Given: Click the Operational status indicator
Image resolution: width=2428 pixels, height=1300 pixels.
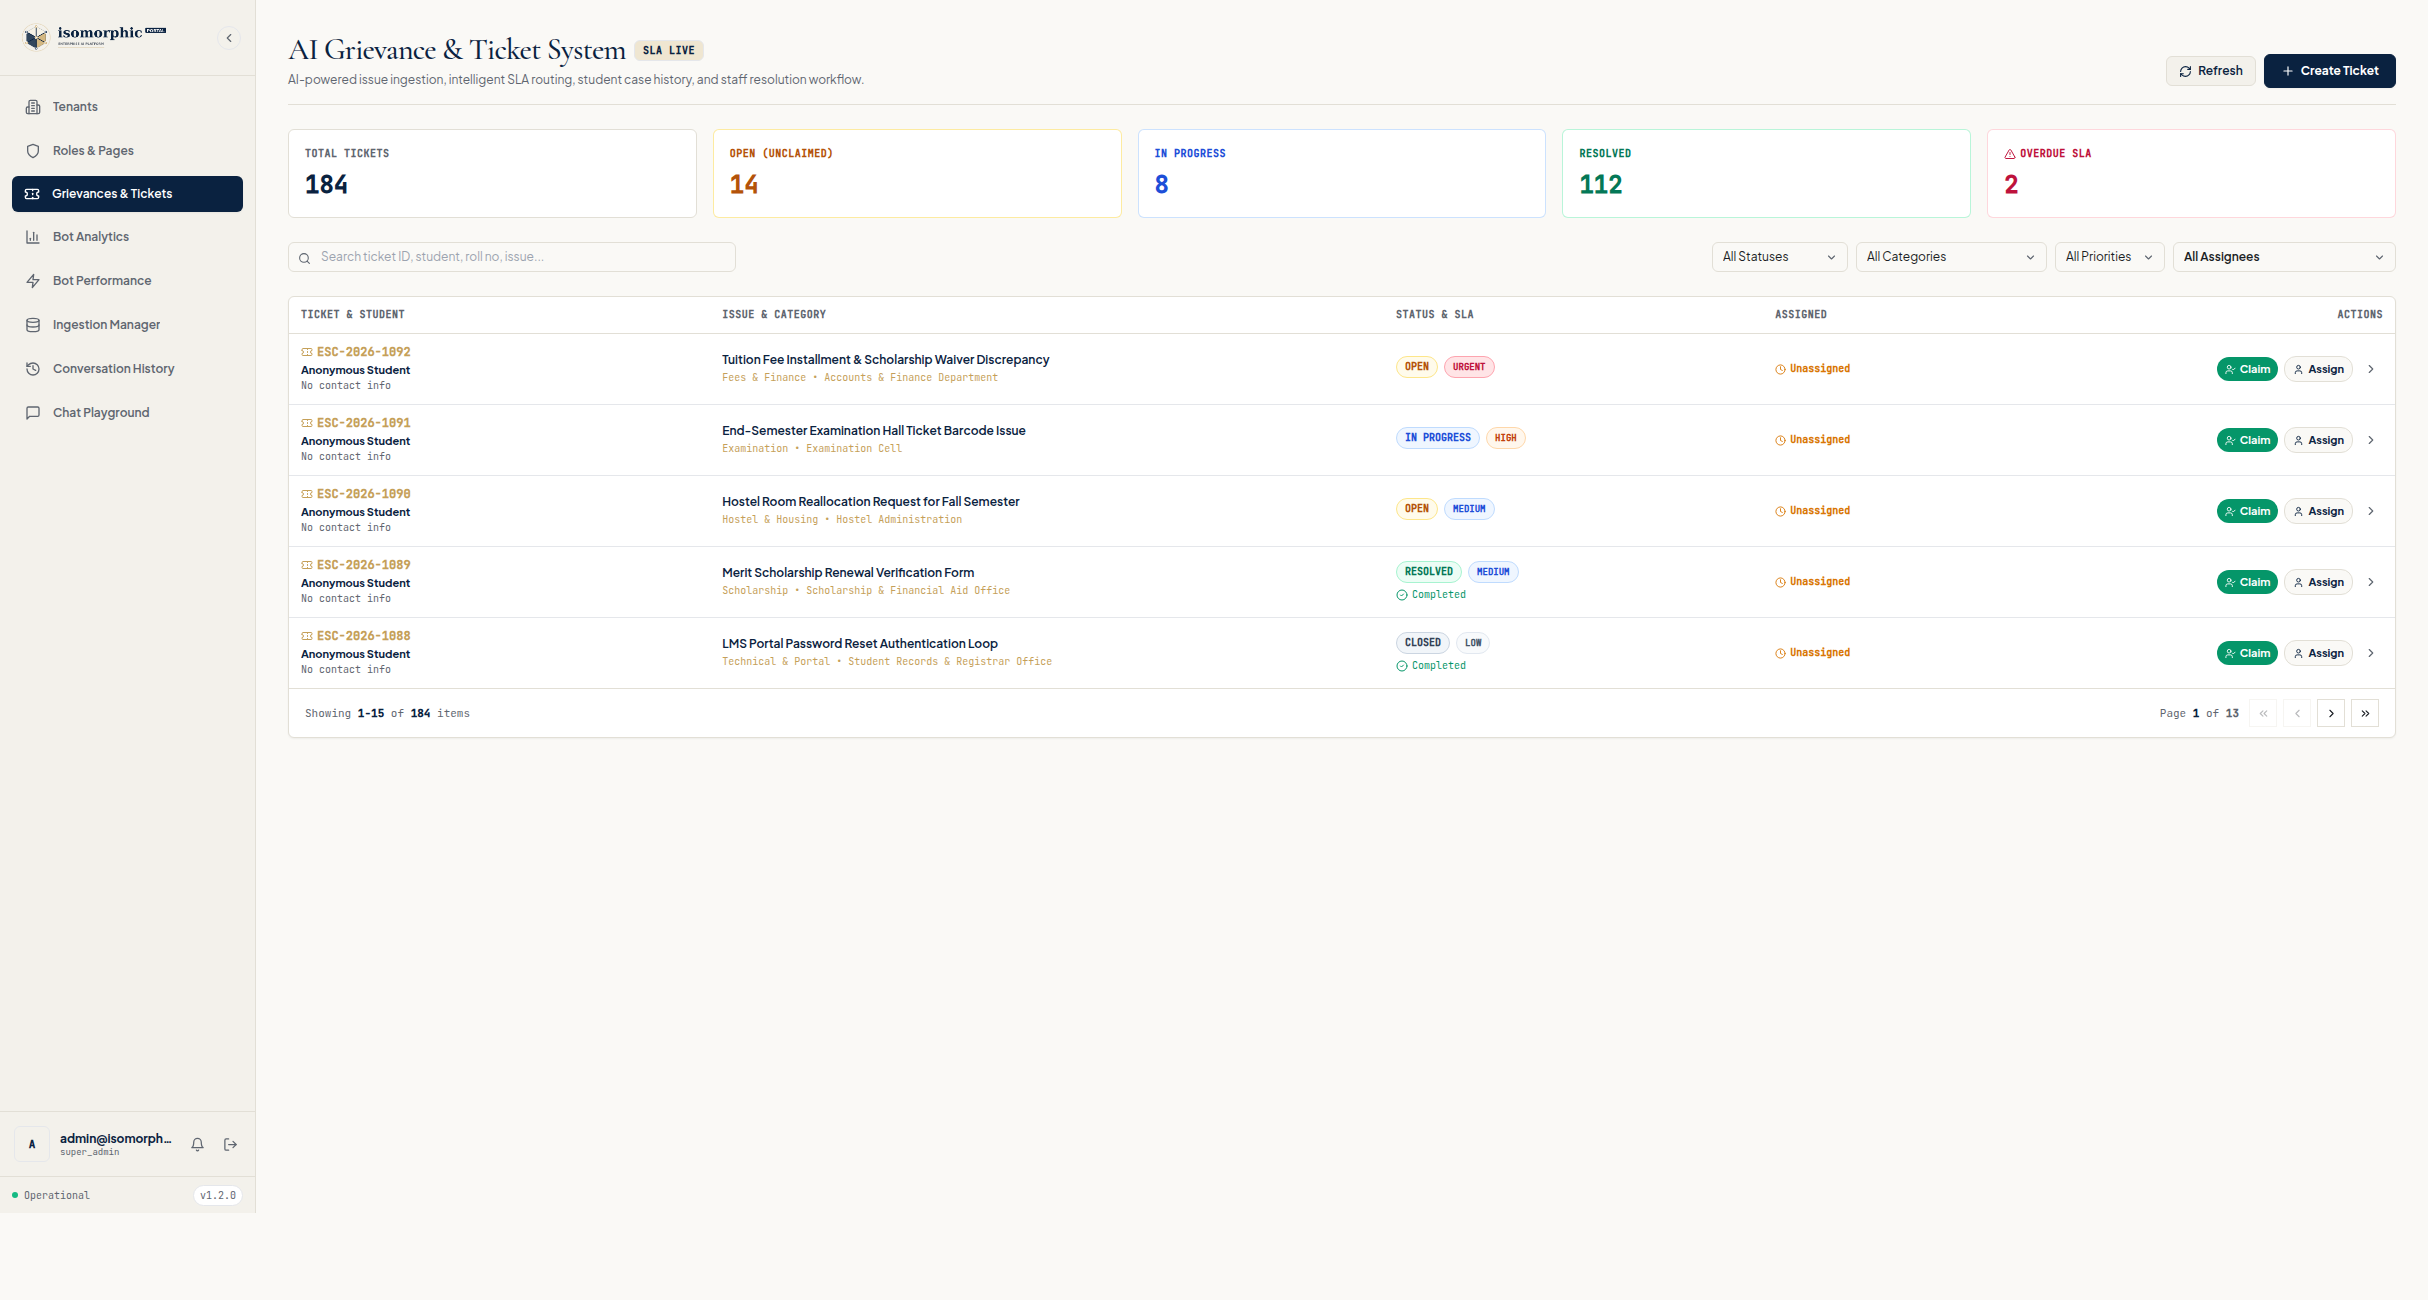Looking at the screenshot, I should [50, 1196].
